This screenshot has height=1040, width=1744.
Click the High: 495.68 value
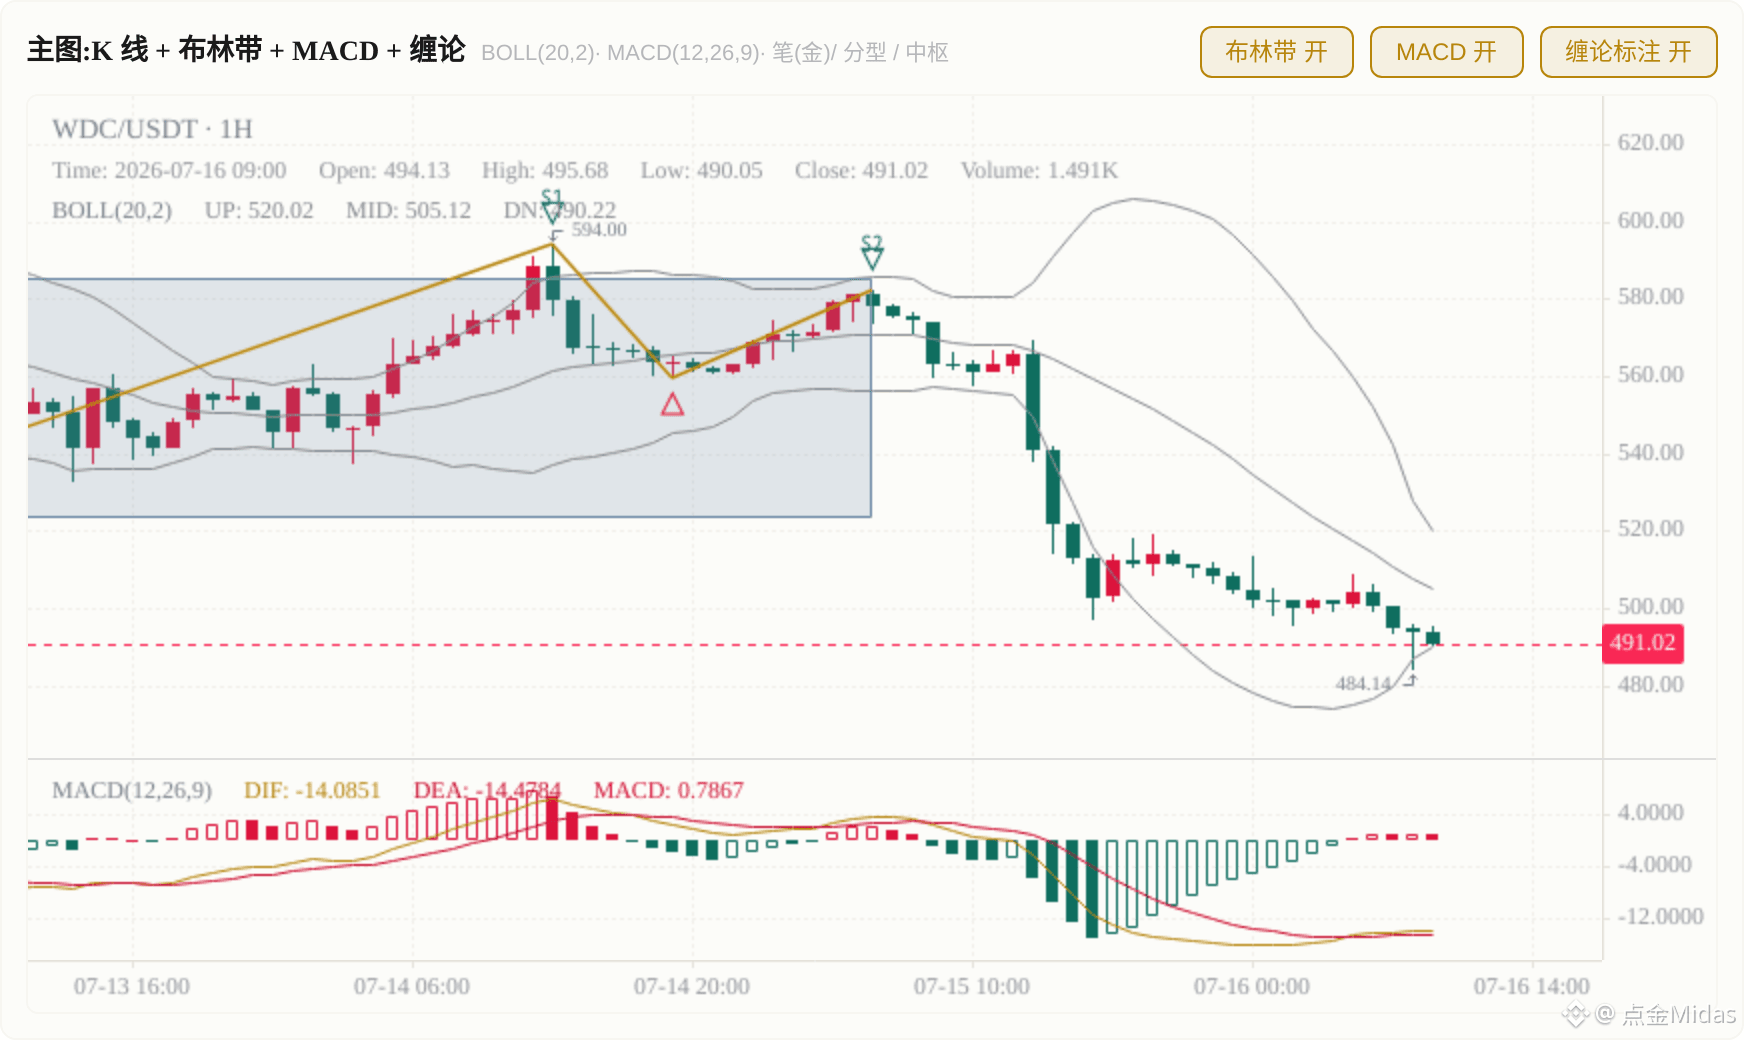pyautogui.click(x=545, y=171)
